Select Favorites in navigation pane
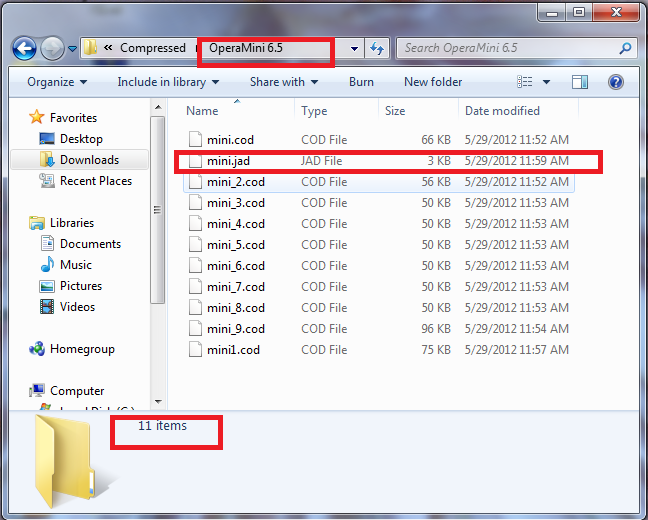This screenshot has height=520, width=648. tap(73, 118)
